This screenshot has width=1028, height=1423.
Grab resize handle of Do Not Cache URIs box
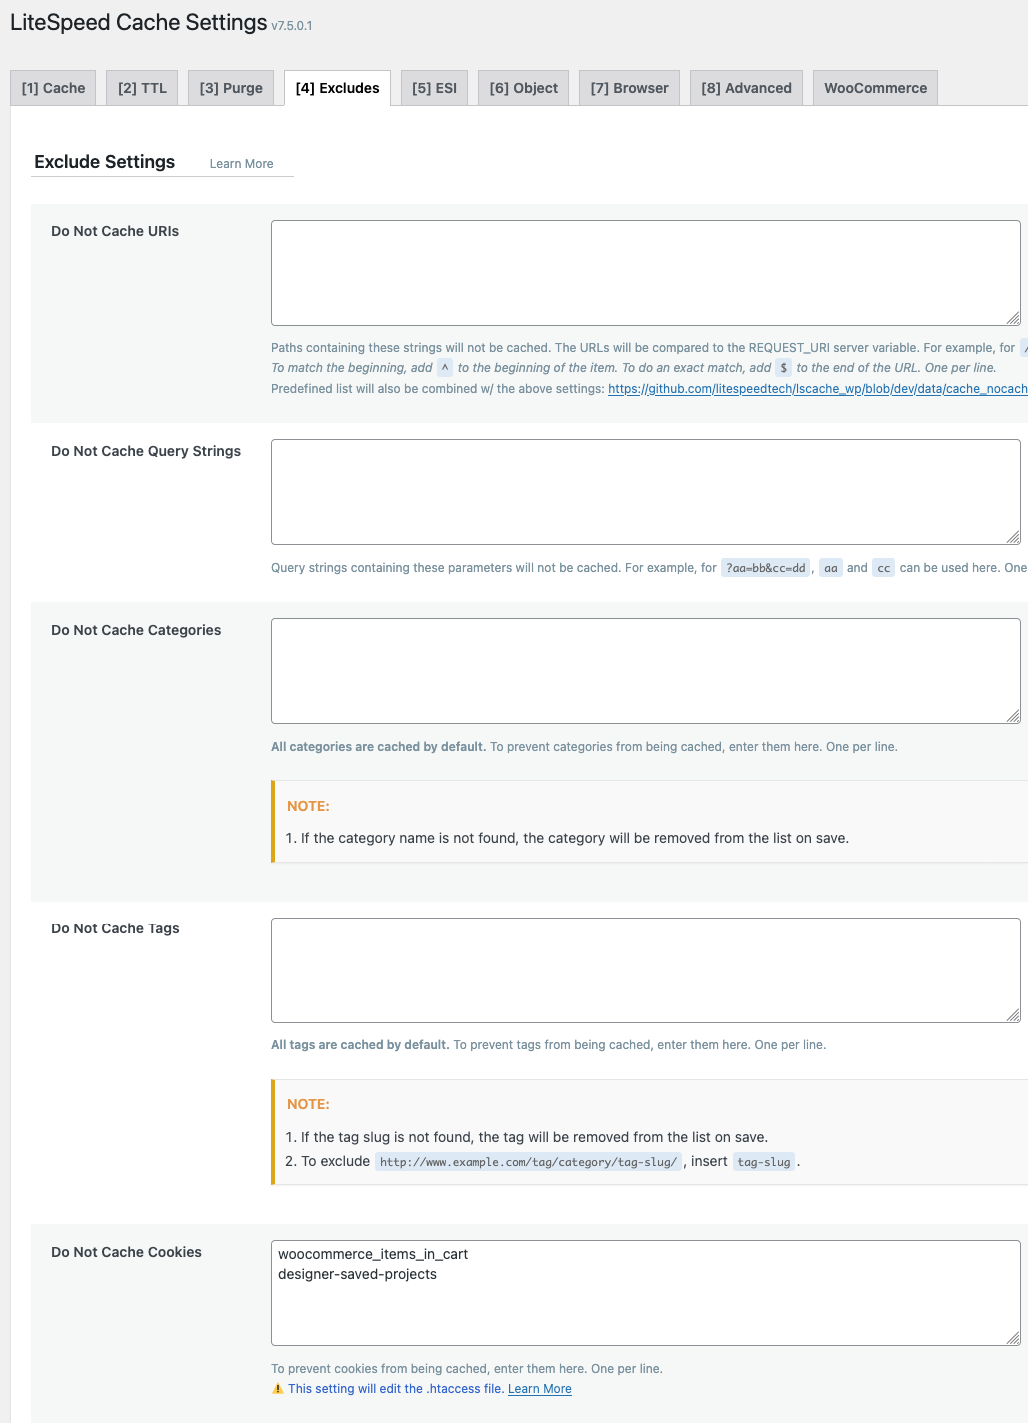click(1013, 318)
